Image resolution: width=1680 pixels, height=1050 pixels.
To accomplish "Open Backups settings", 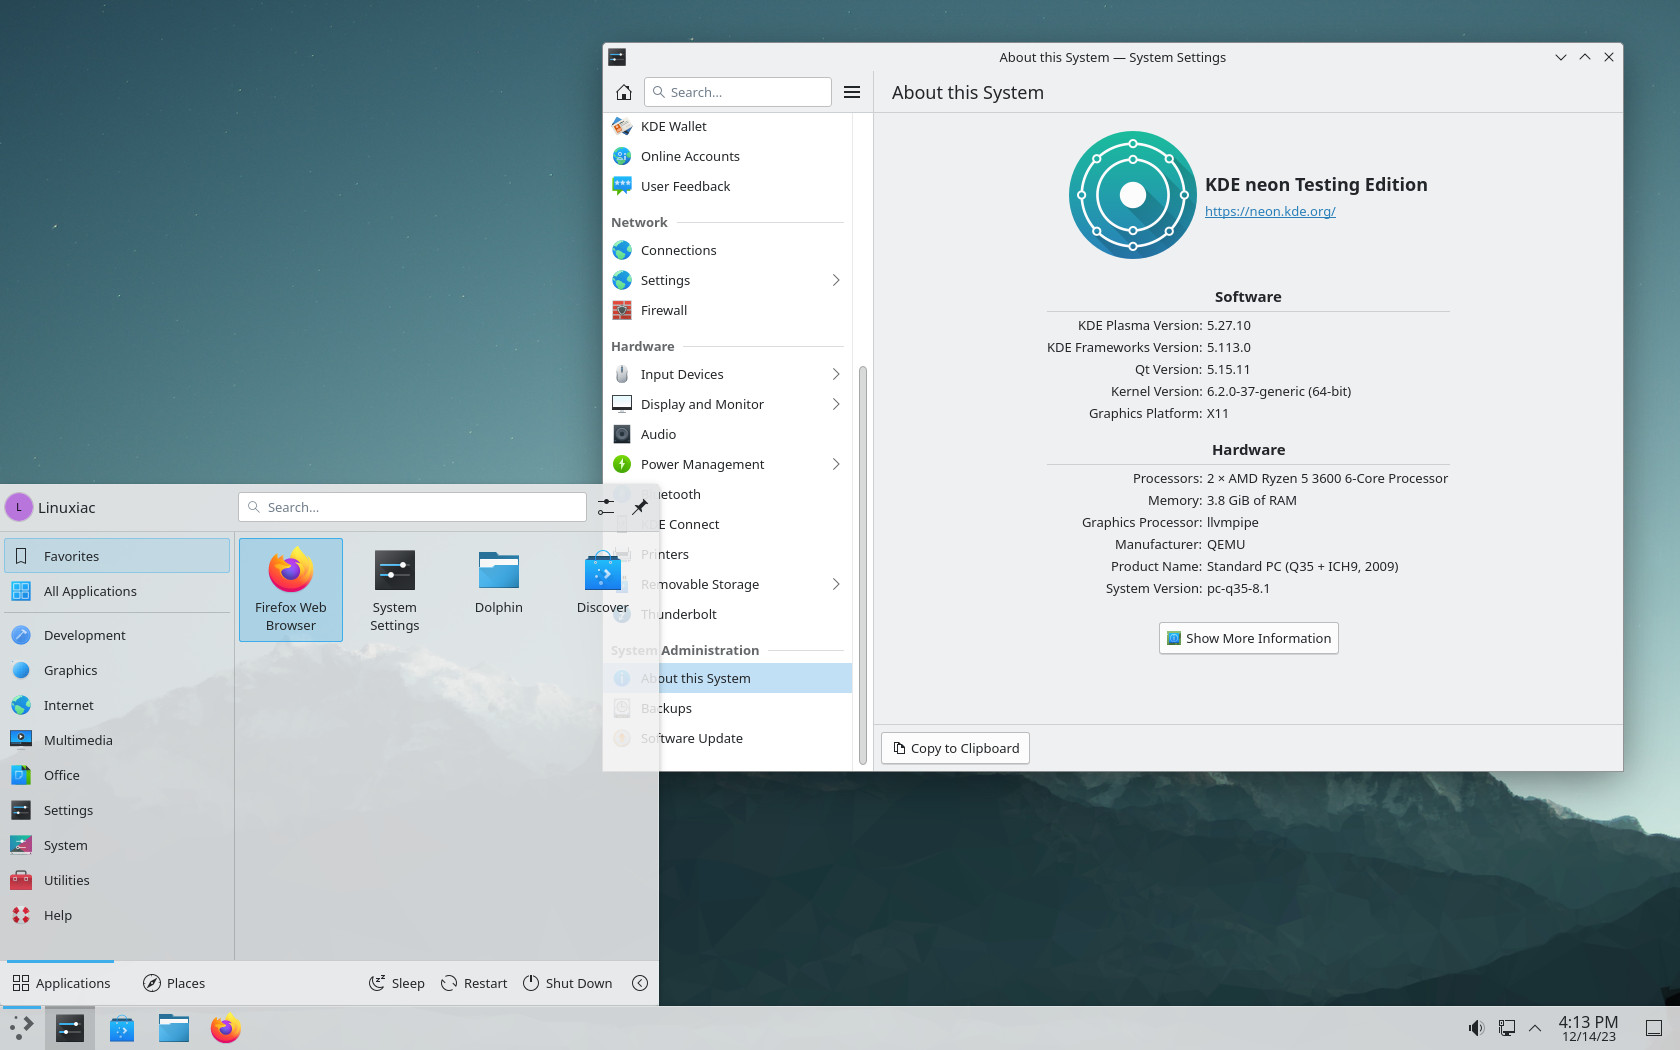I will click(727, 708).
